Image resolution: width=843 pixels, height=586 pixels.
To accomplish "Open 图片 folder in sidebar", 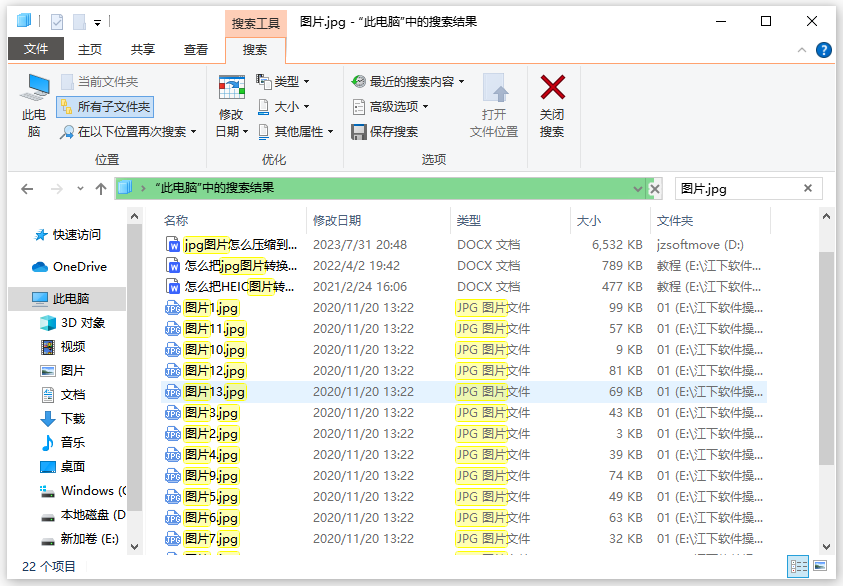I will point(63,370).
